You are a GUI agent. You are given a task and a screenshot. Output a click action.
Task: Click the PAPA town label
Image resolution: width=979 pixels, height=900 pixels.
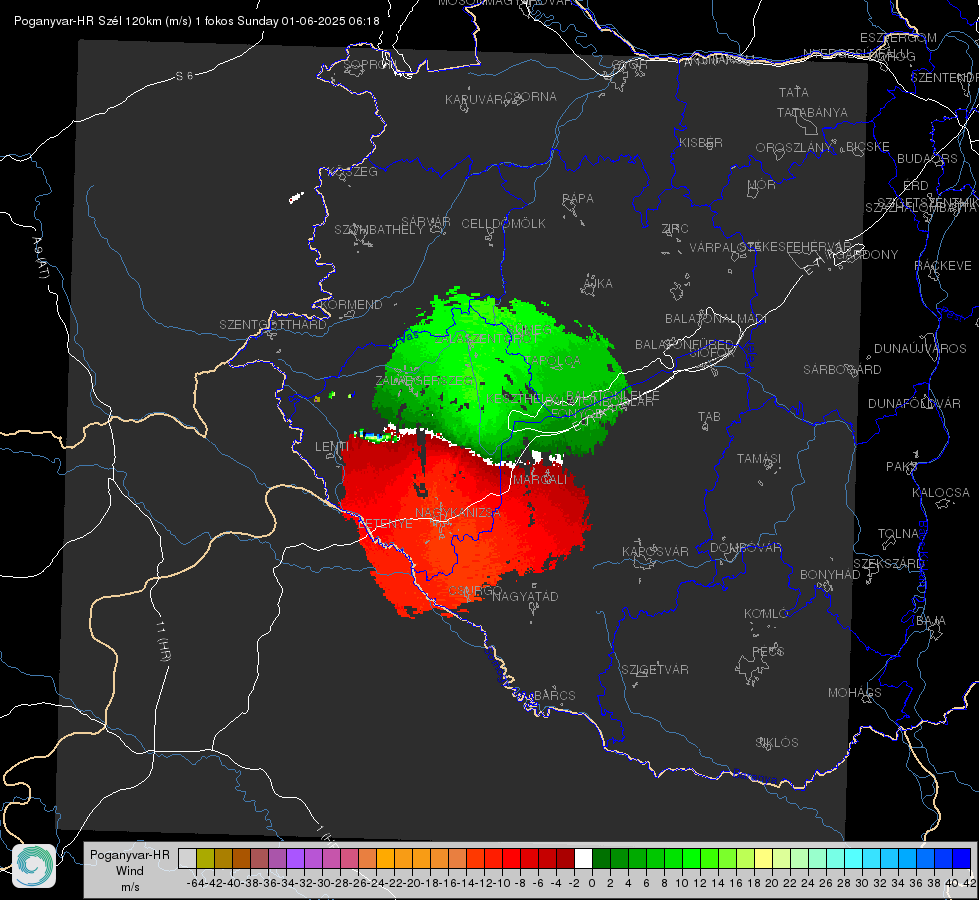point(578,198)
